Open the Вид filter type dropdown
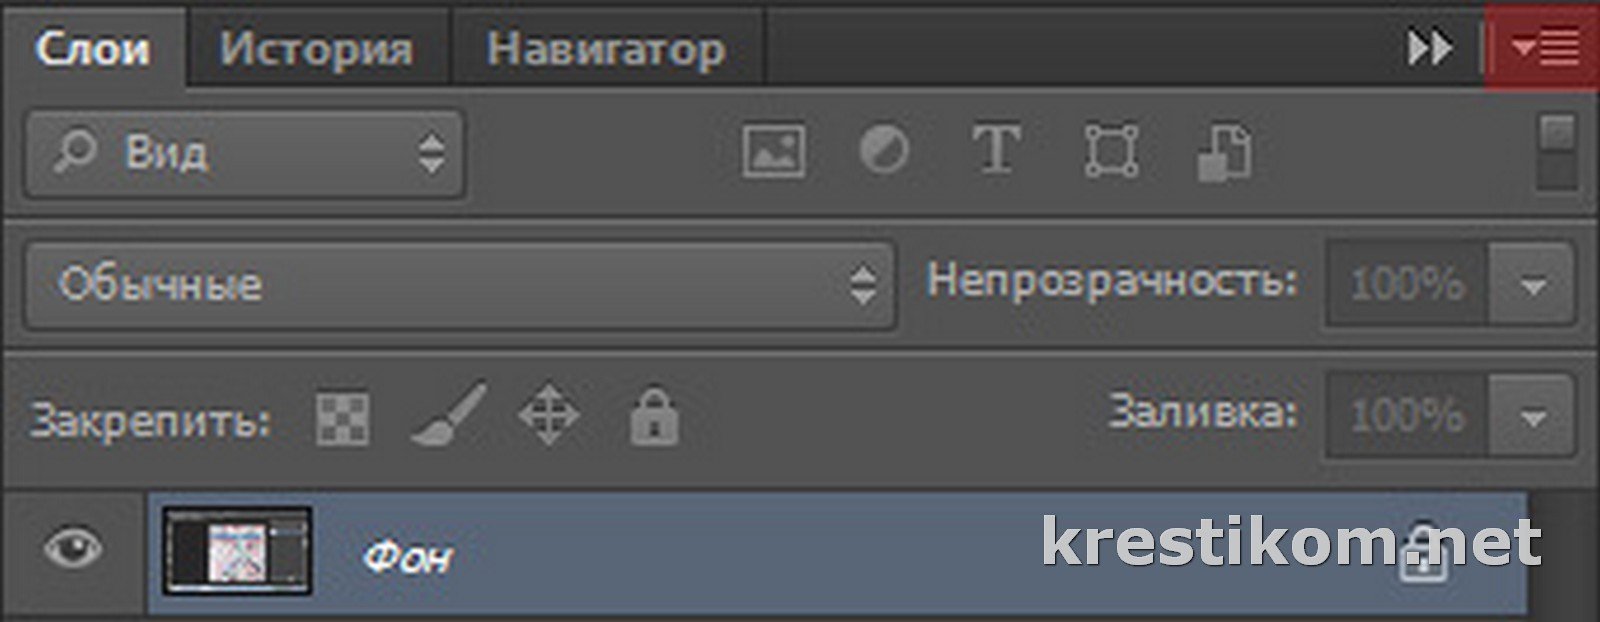 [x=245, y=154]
